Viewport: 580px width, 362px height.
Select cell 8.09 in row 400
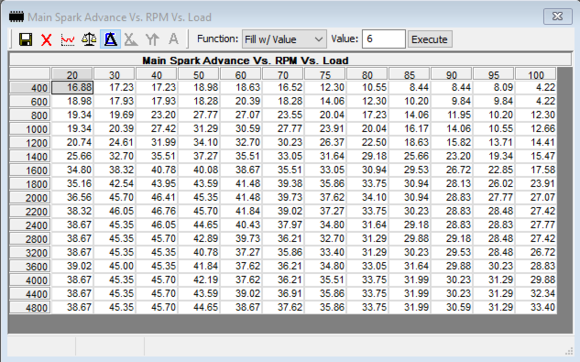[494, 88]
